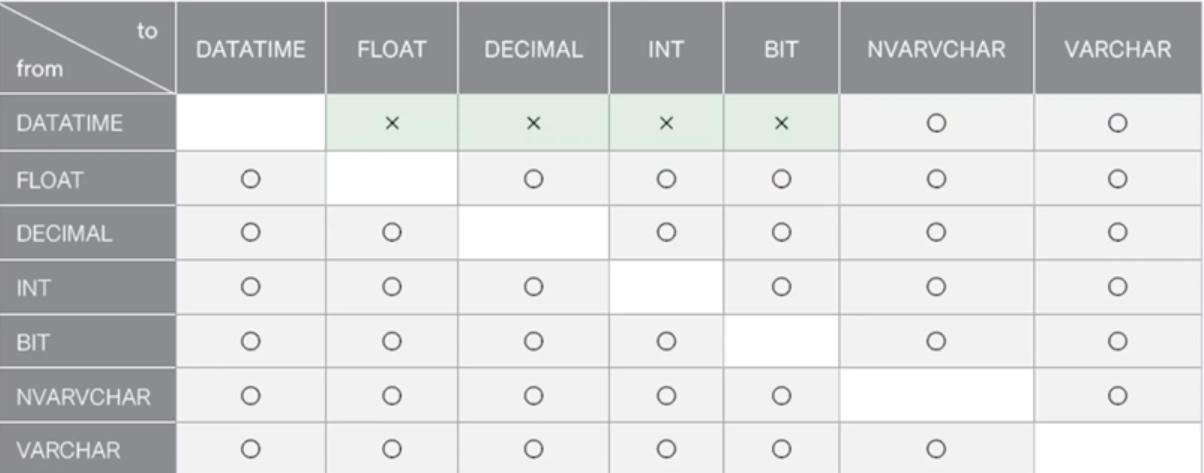The image size is (1204, 473).
Task: Click the circle for NVARVCHAR to BIT
Action: point(781,395)
